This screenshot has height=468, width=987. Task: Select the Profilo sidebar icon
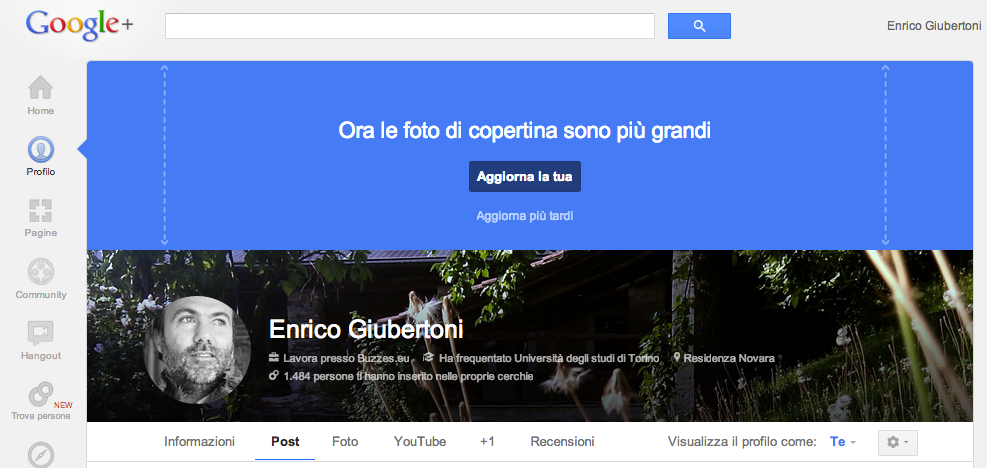[x=40, y=149]
